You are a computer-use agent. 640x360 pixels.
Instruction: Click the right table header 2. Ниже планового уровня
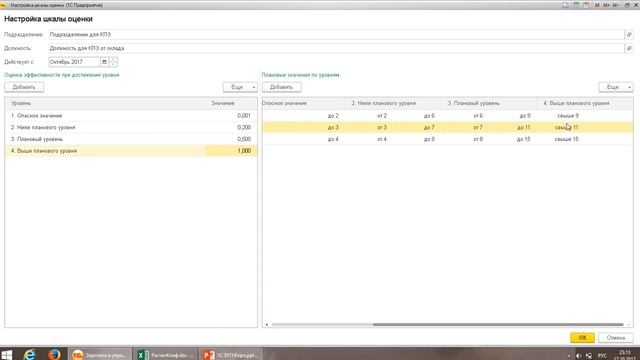tap(393, 104)
